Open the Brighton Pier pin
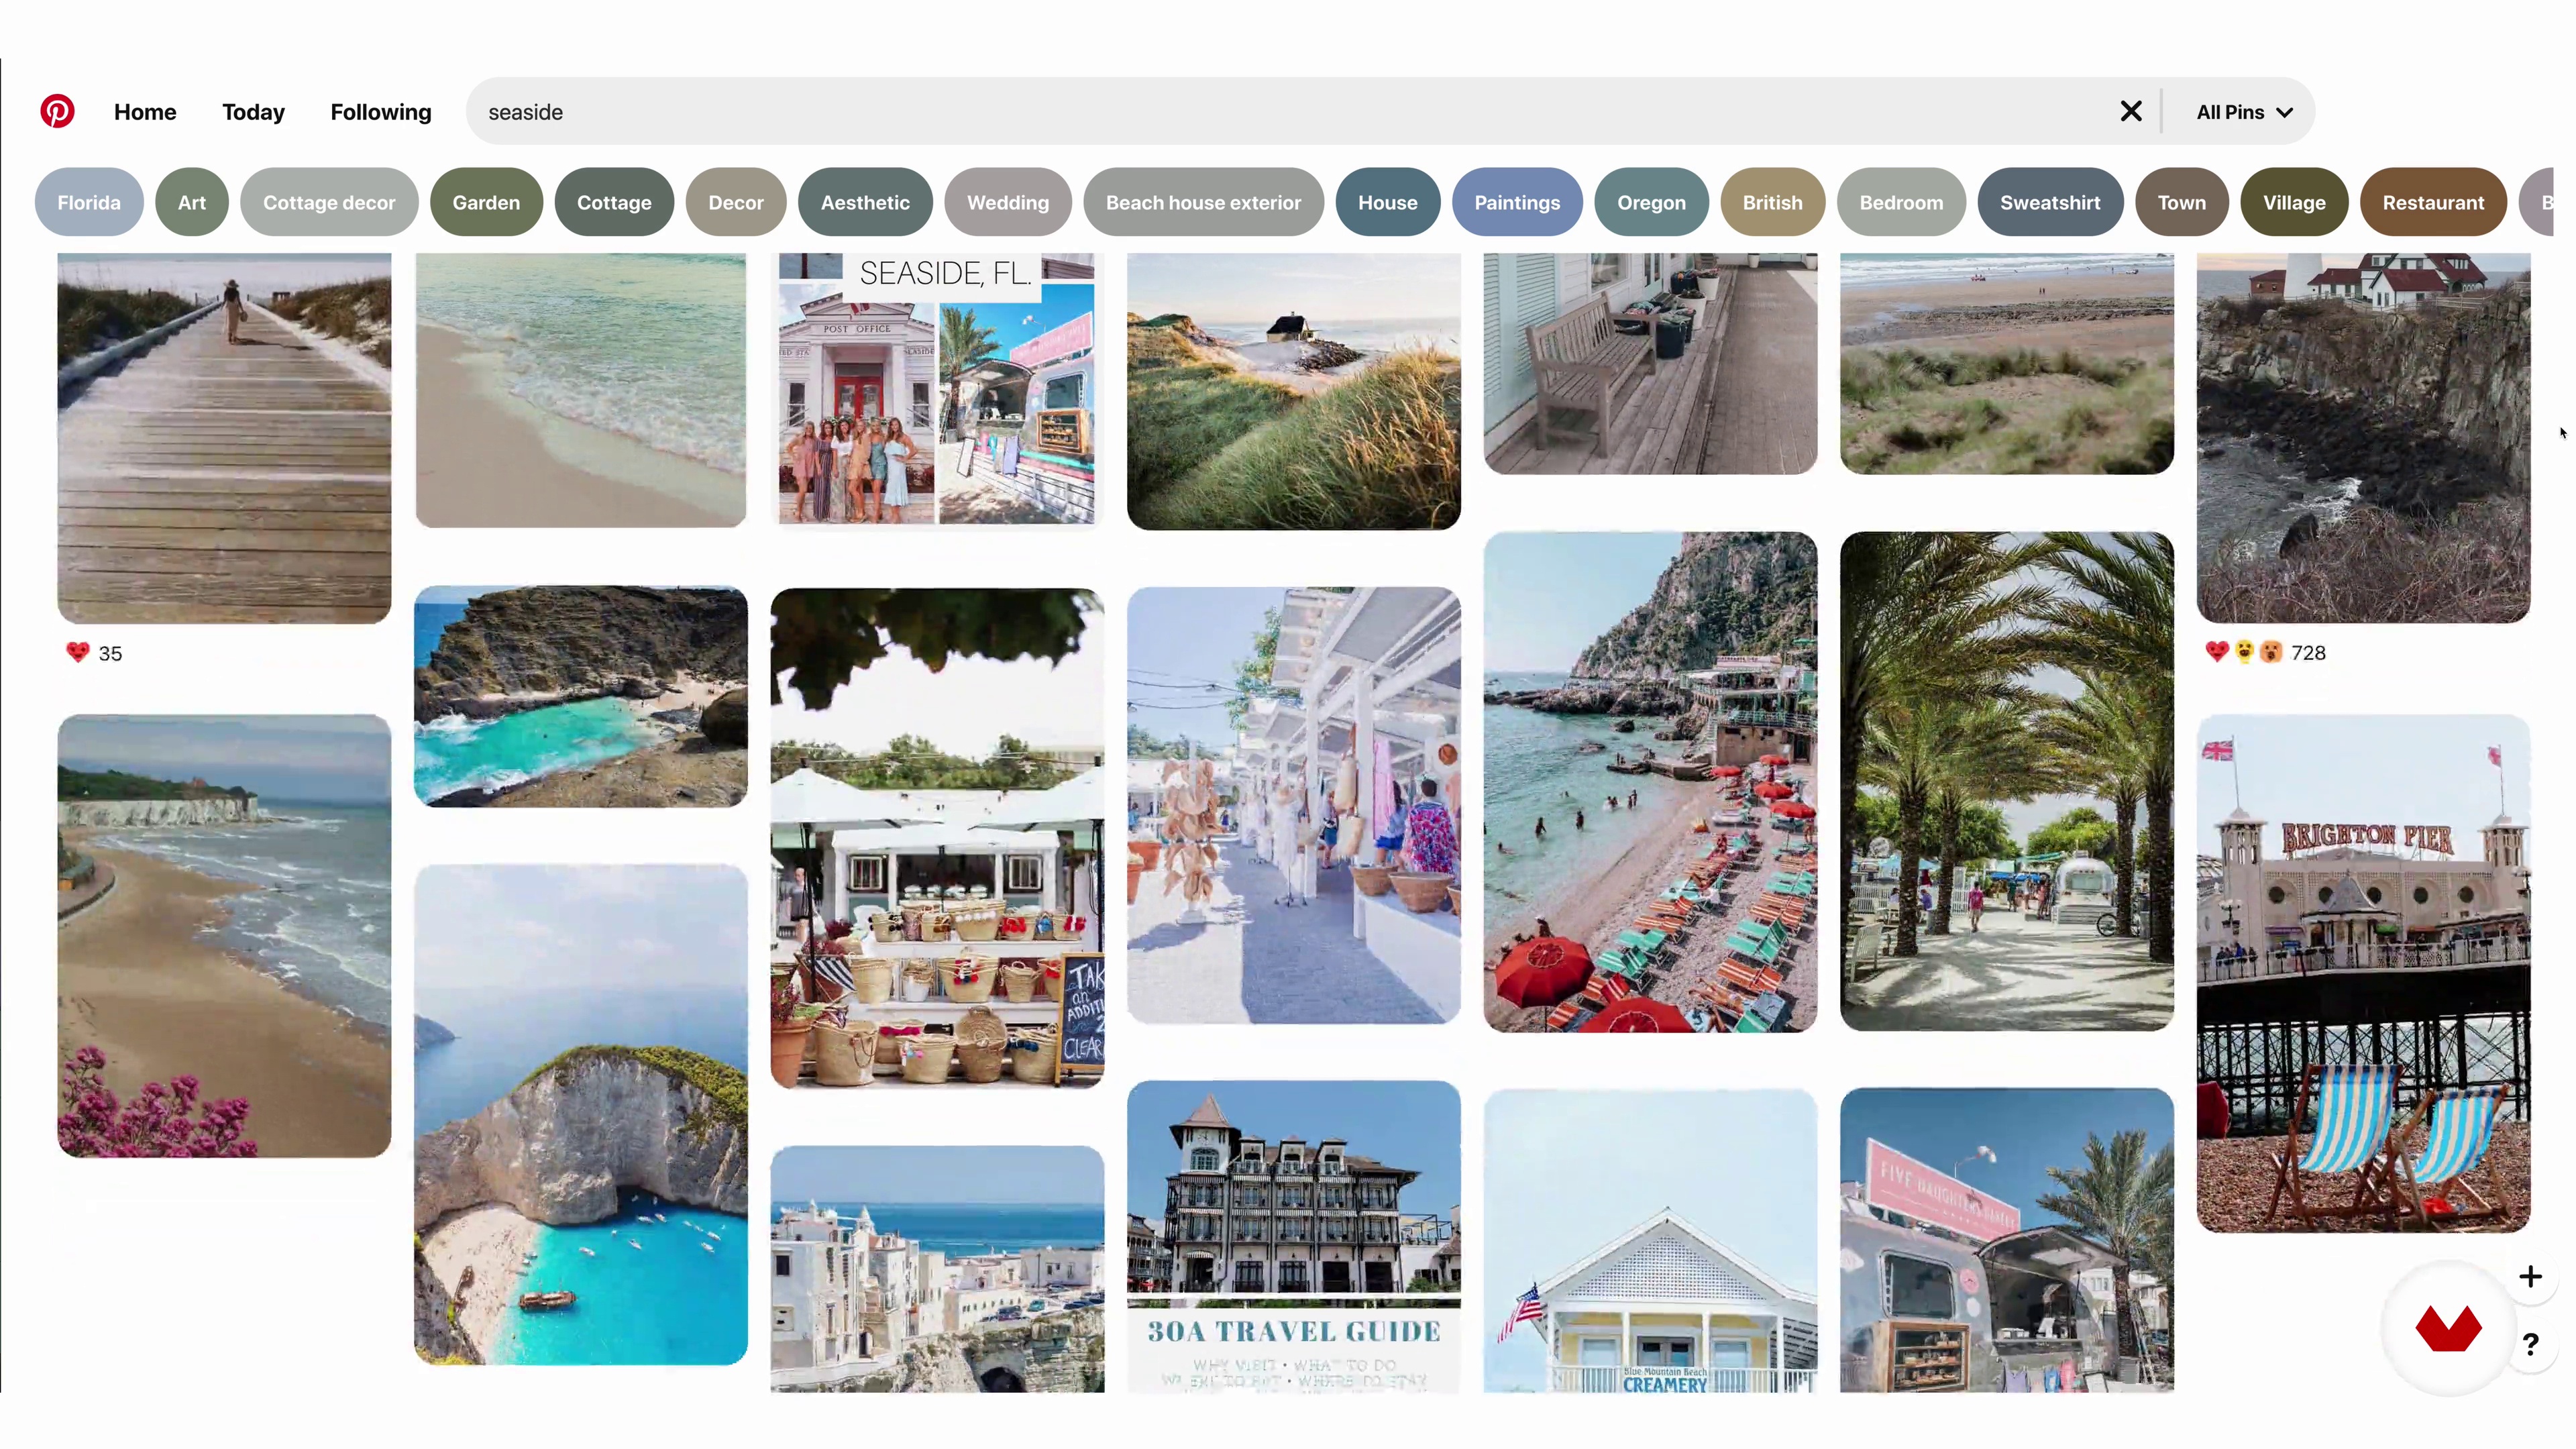 [x=2363, y=973]
